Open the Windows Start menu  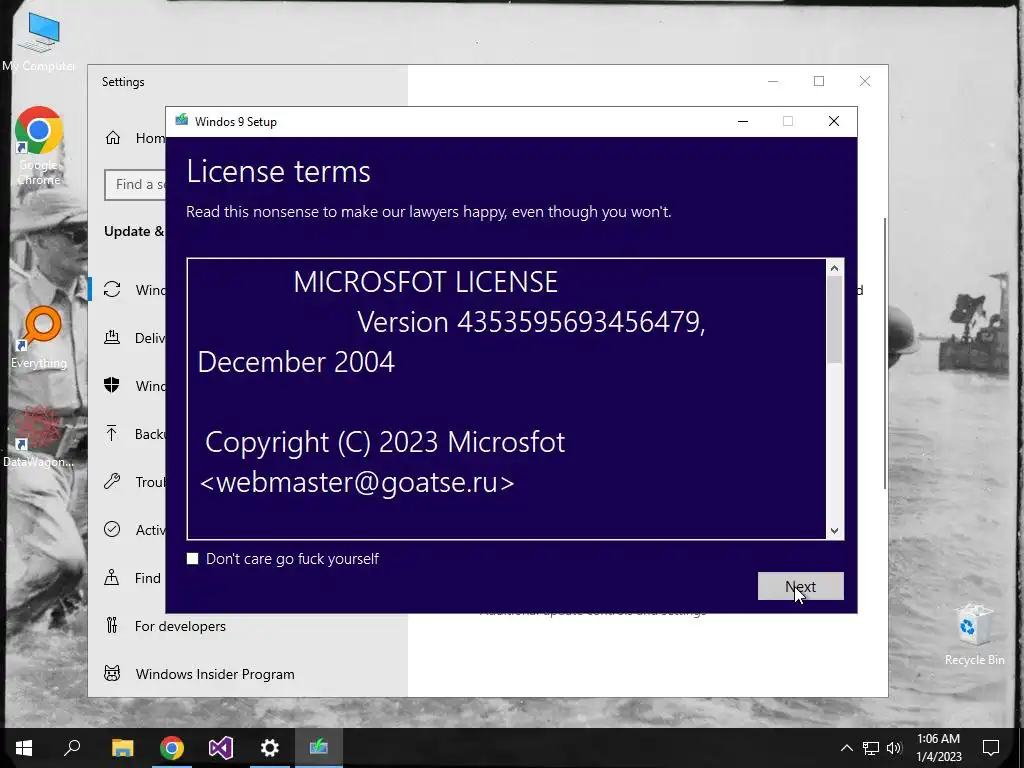pos(24,748)
